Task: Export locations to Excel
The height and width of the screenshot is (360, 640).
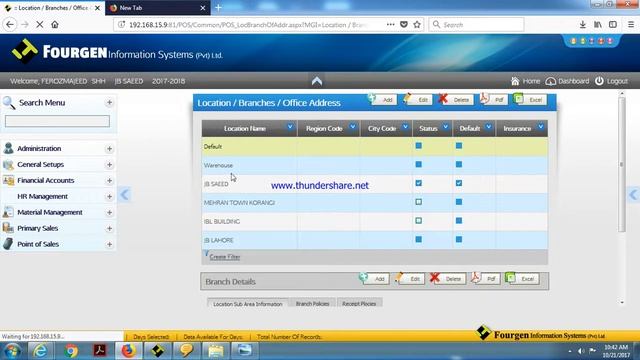Action: point(530,100)
